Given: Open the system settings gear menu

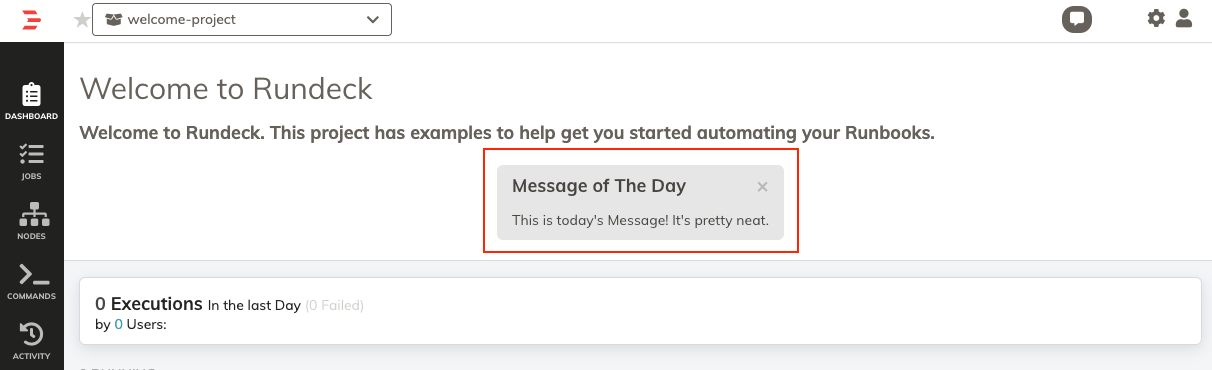Looking at the screenshot, I should click(x=1156, y=18).
